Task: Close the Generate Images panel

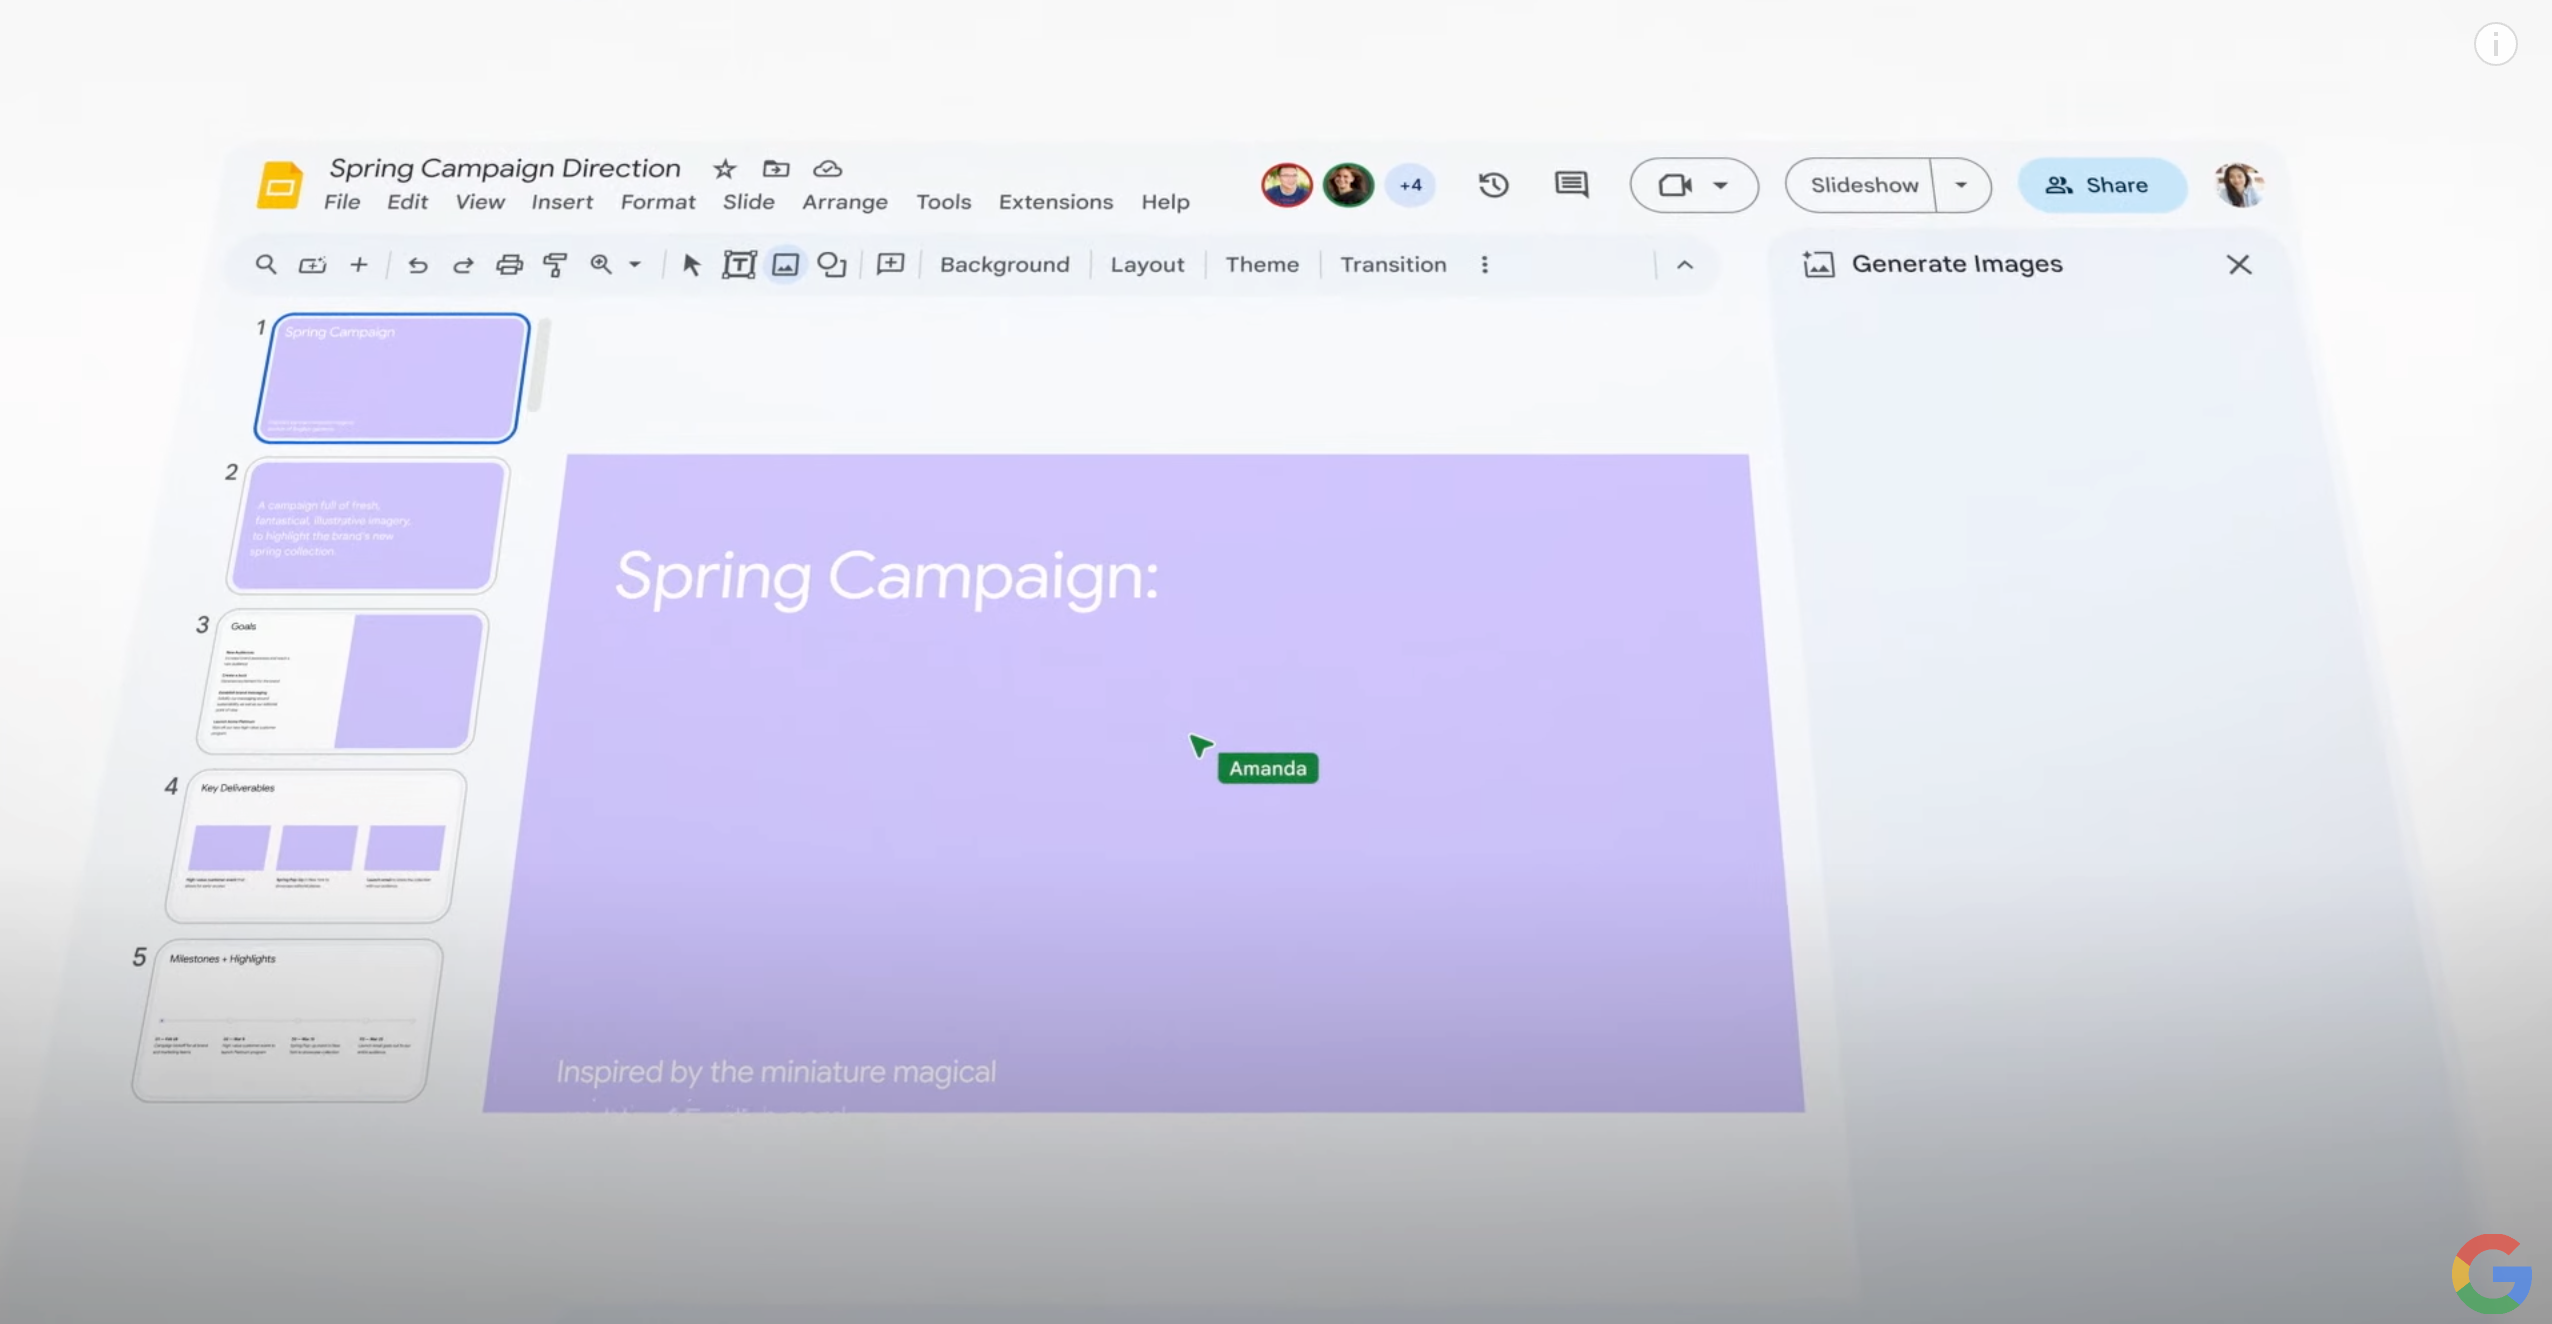Action: [x=2239, y=264]
